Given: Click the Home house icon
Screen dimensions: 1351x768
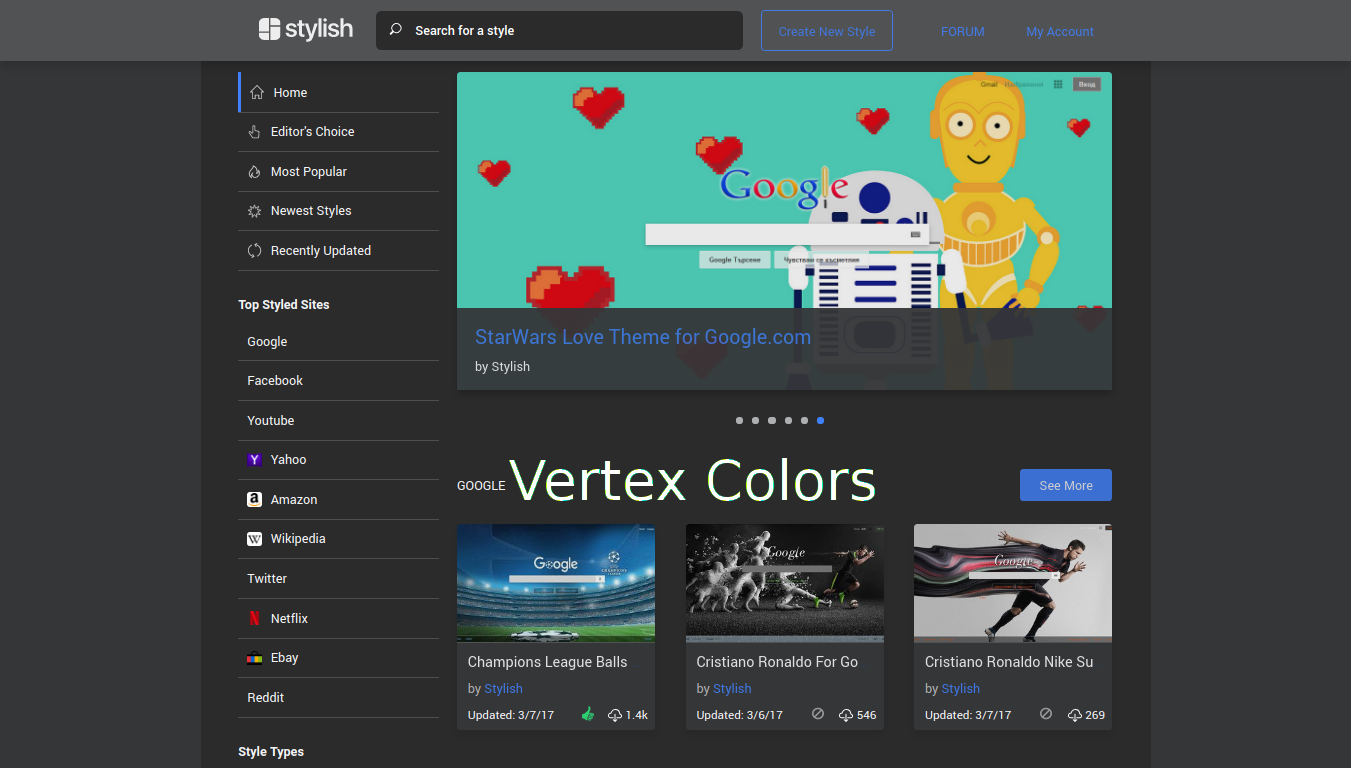Looking at the screenshot, I should tap(257, 92).
